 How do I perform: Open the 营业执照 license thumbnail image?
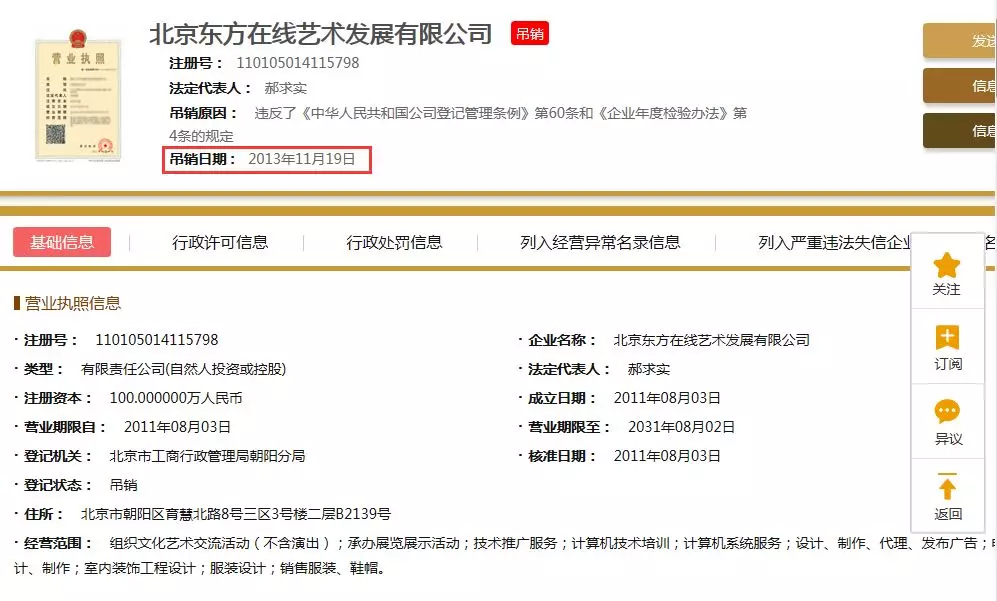click(x=77, y=99)
